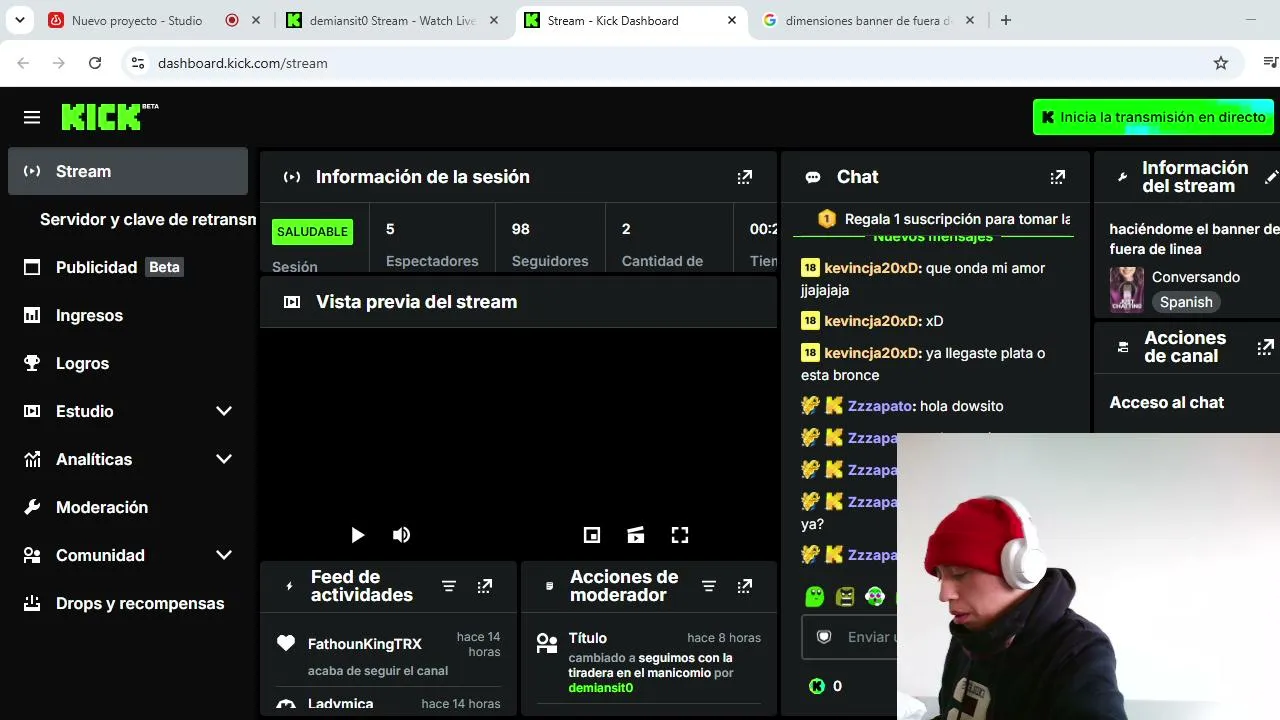The height and width of the screenshot is (720, 1280).
Task: Pop out the Chat panel
Action: (1057, 177)
